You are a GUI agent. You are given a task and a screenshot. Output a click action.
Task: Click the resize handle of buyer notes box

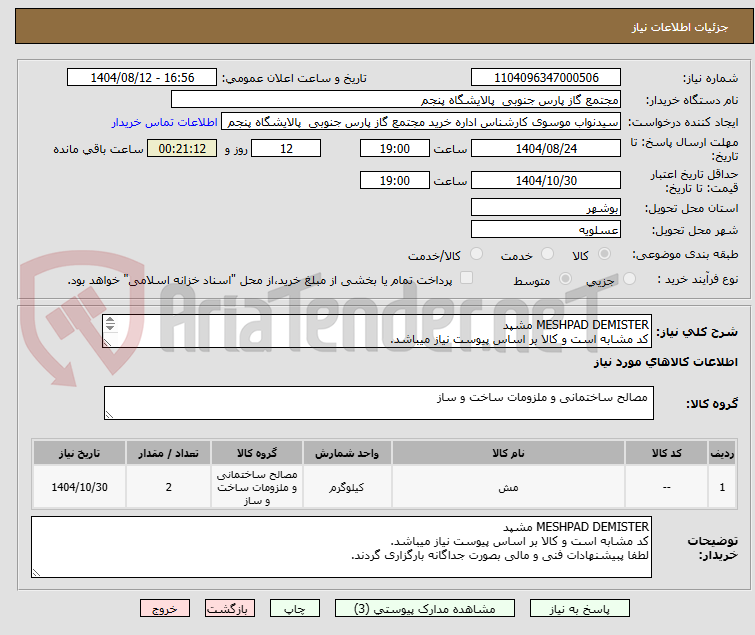[36, 572]
